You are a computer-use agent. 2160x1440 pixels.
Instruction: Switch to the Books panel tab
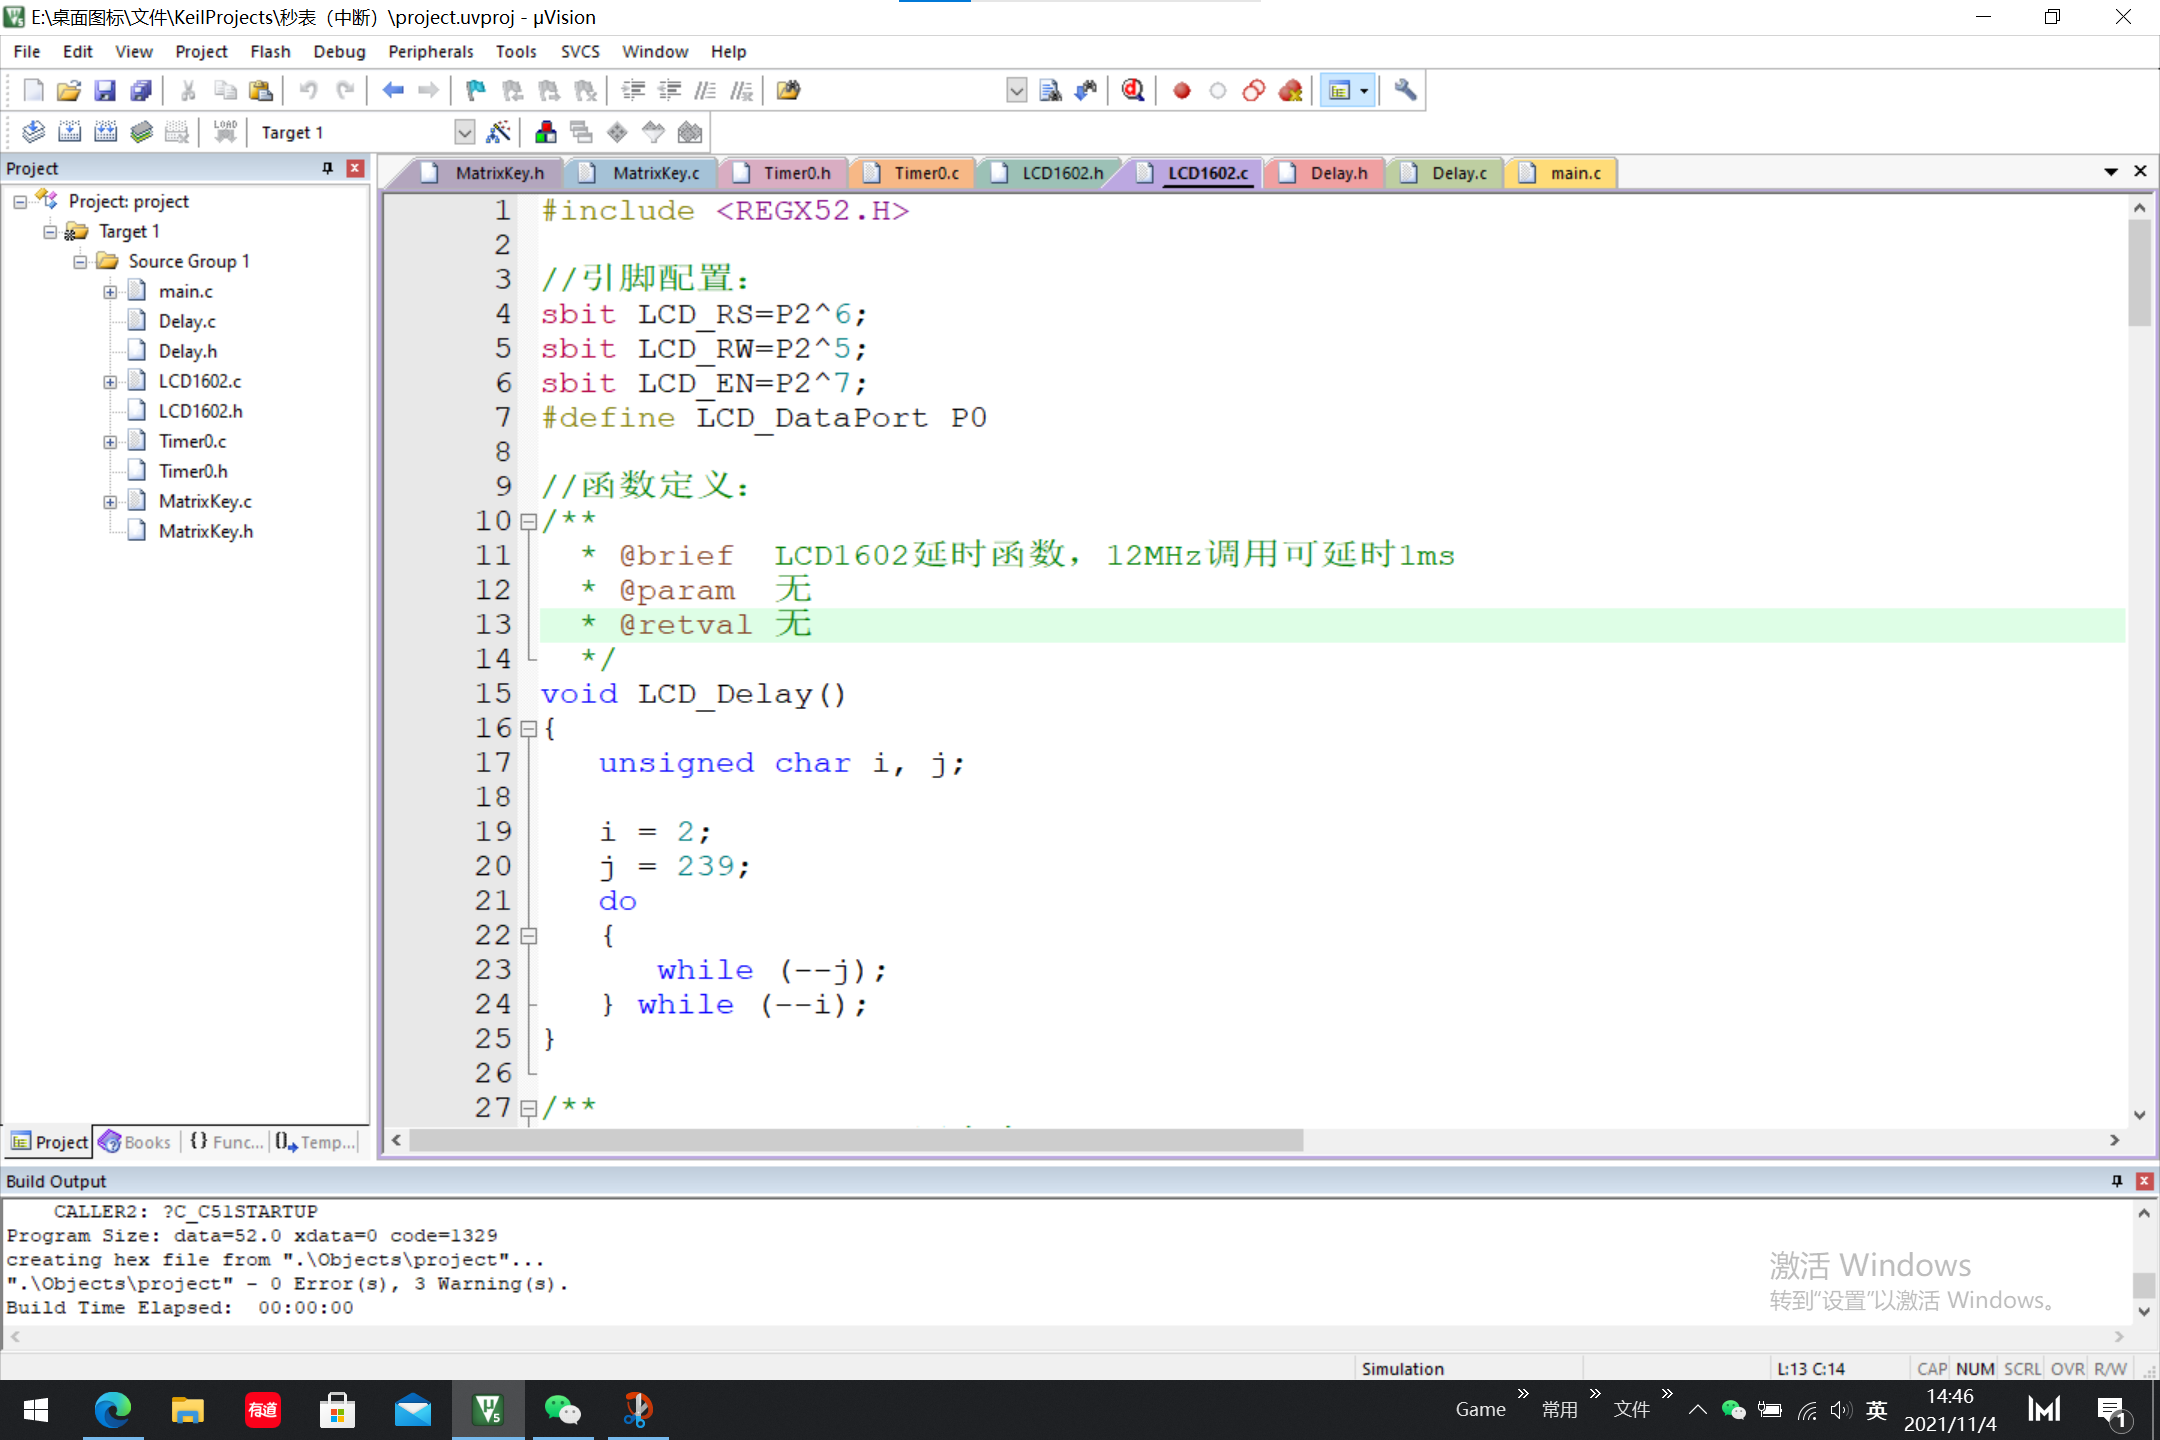tap(136, 1142)
